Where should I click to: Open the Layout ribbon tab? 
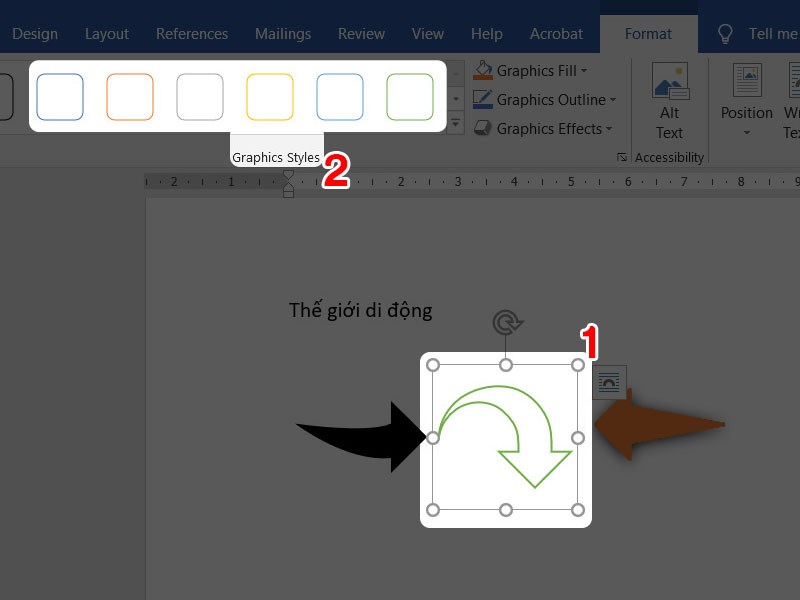[x=107, y=34]
